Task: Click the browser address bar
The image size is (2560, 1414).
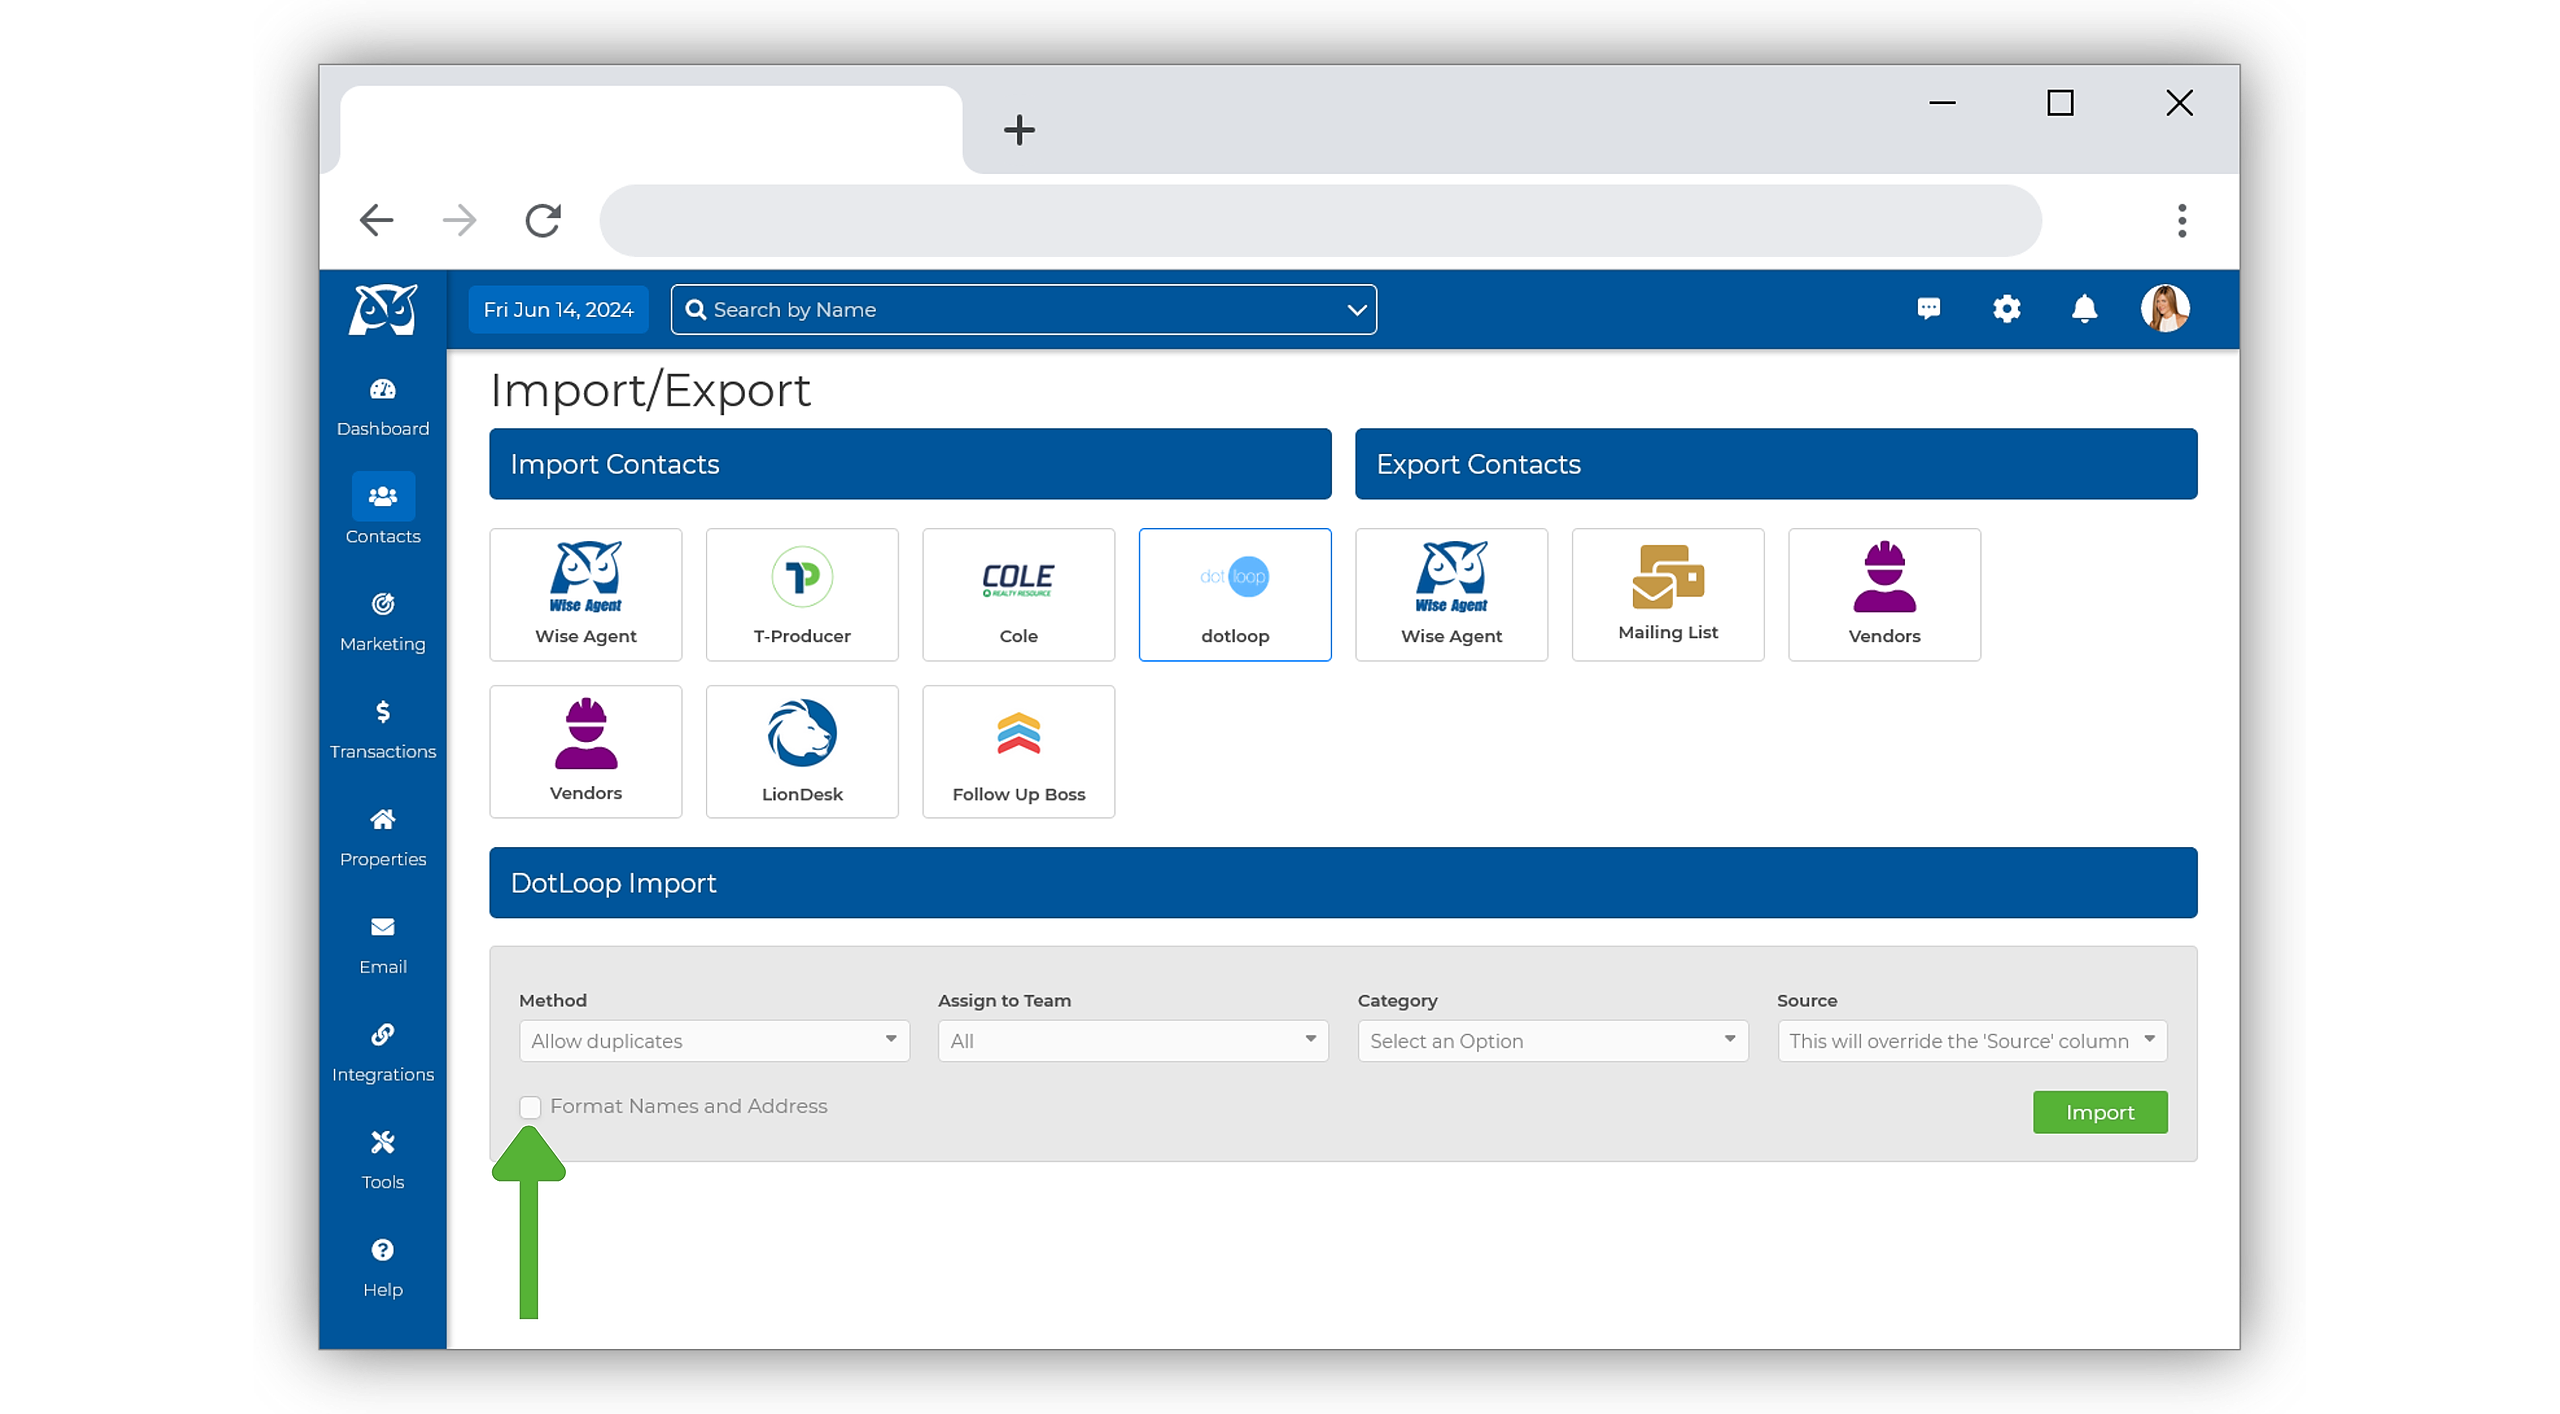Action: [x=1320, y=220]
